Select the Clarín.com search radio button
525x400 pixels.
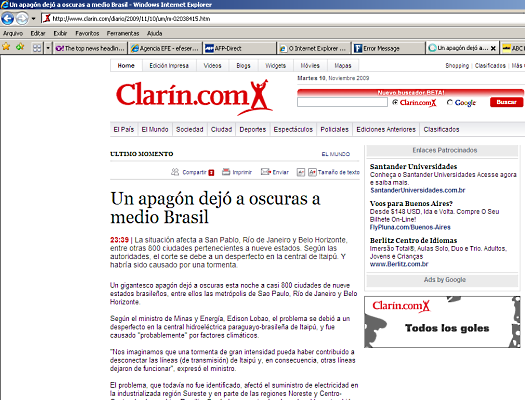tap(395, 102)
